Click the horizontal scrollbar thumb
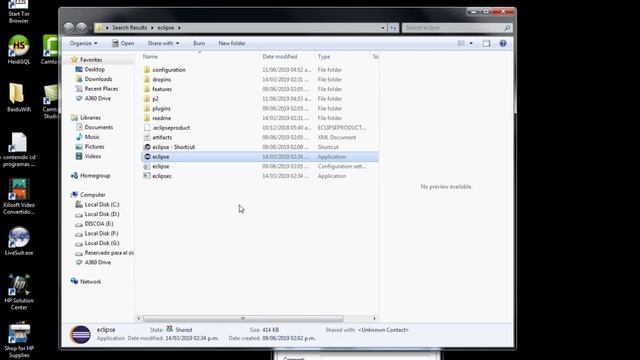This screenshot has width=640, height=360. (243, 318)
